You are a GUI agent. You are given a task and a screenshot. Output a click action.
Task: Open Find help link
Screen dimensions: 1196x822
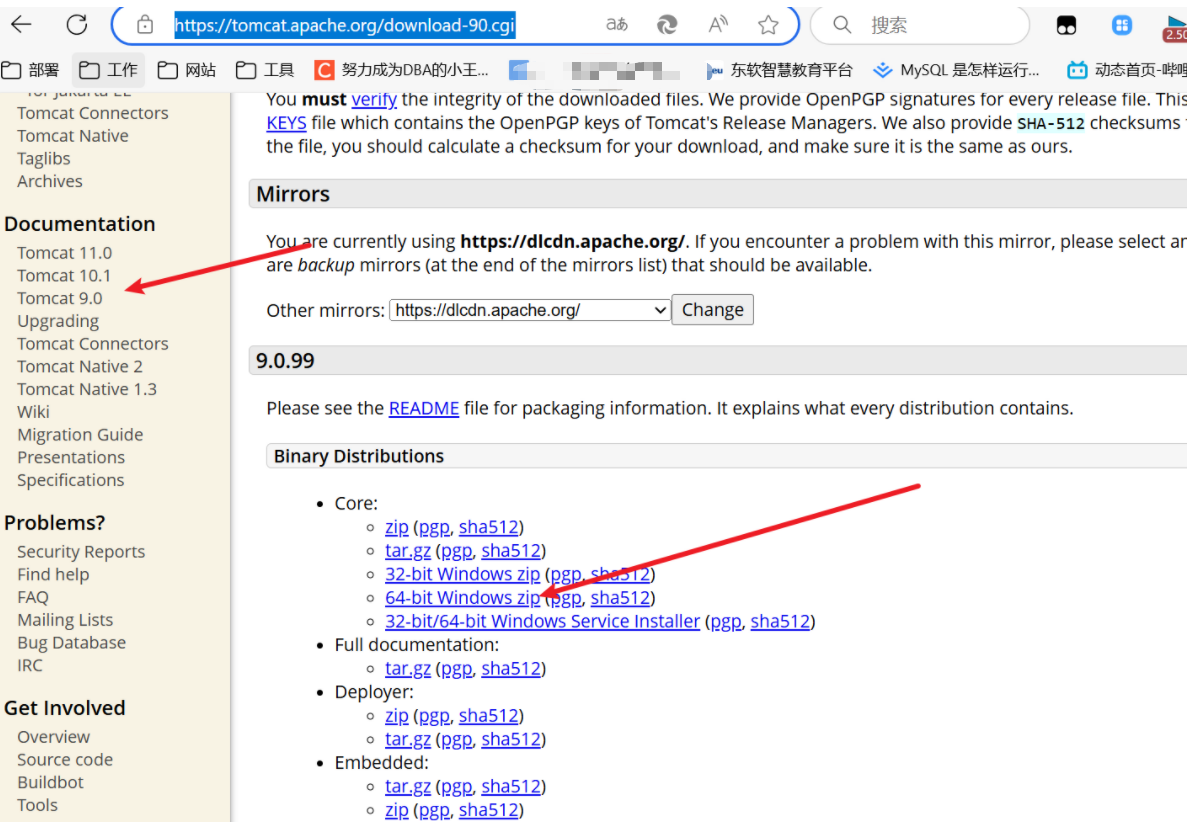click(x=53, y=574)
